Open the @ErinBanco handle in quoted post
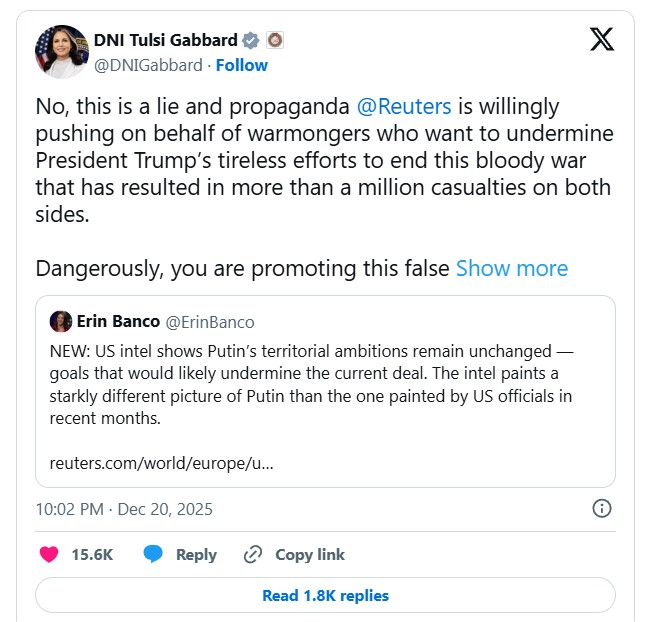 point(209,322)
